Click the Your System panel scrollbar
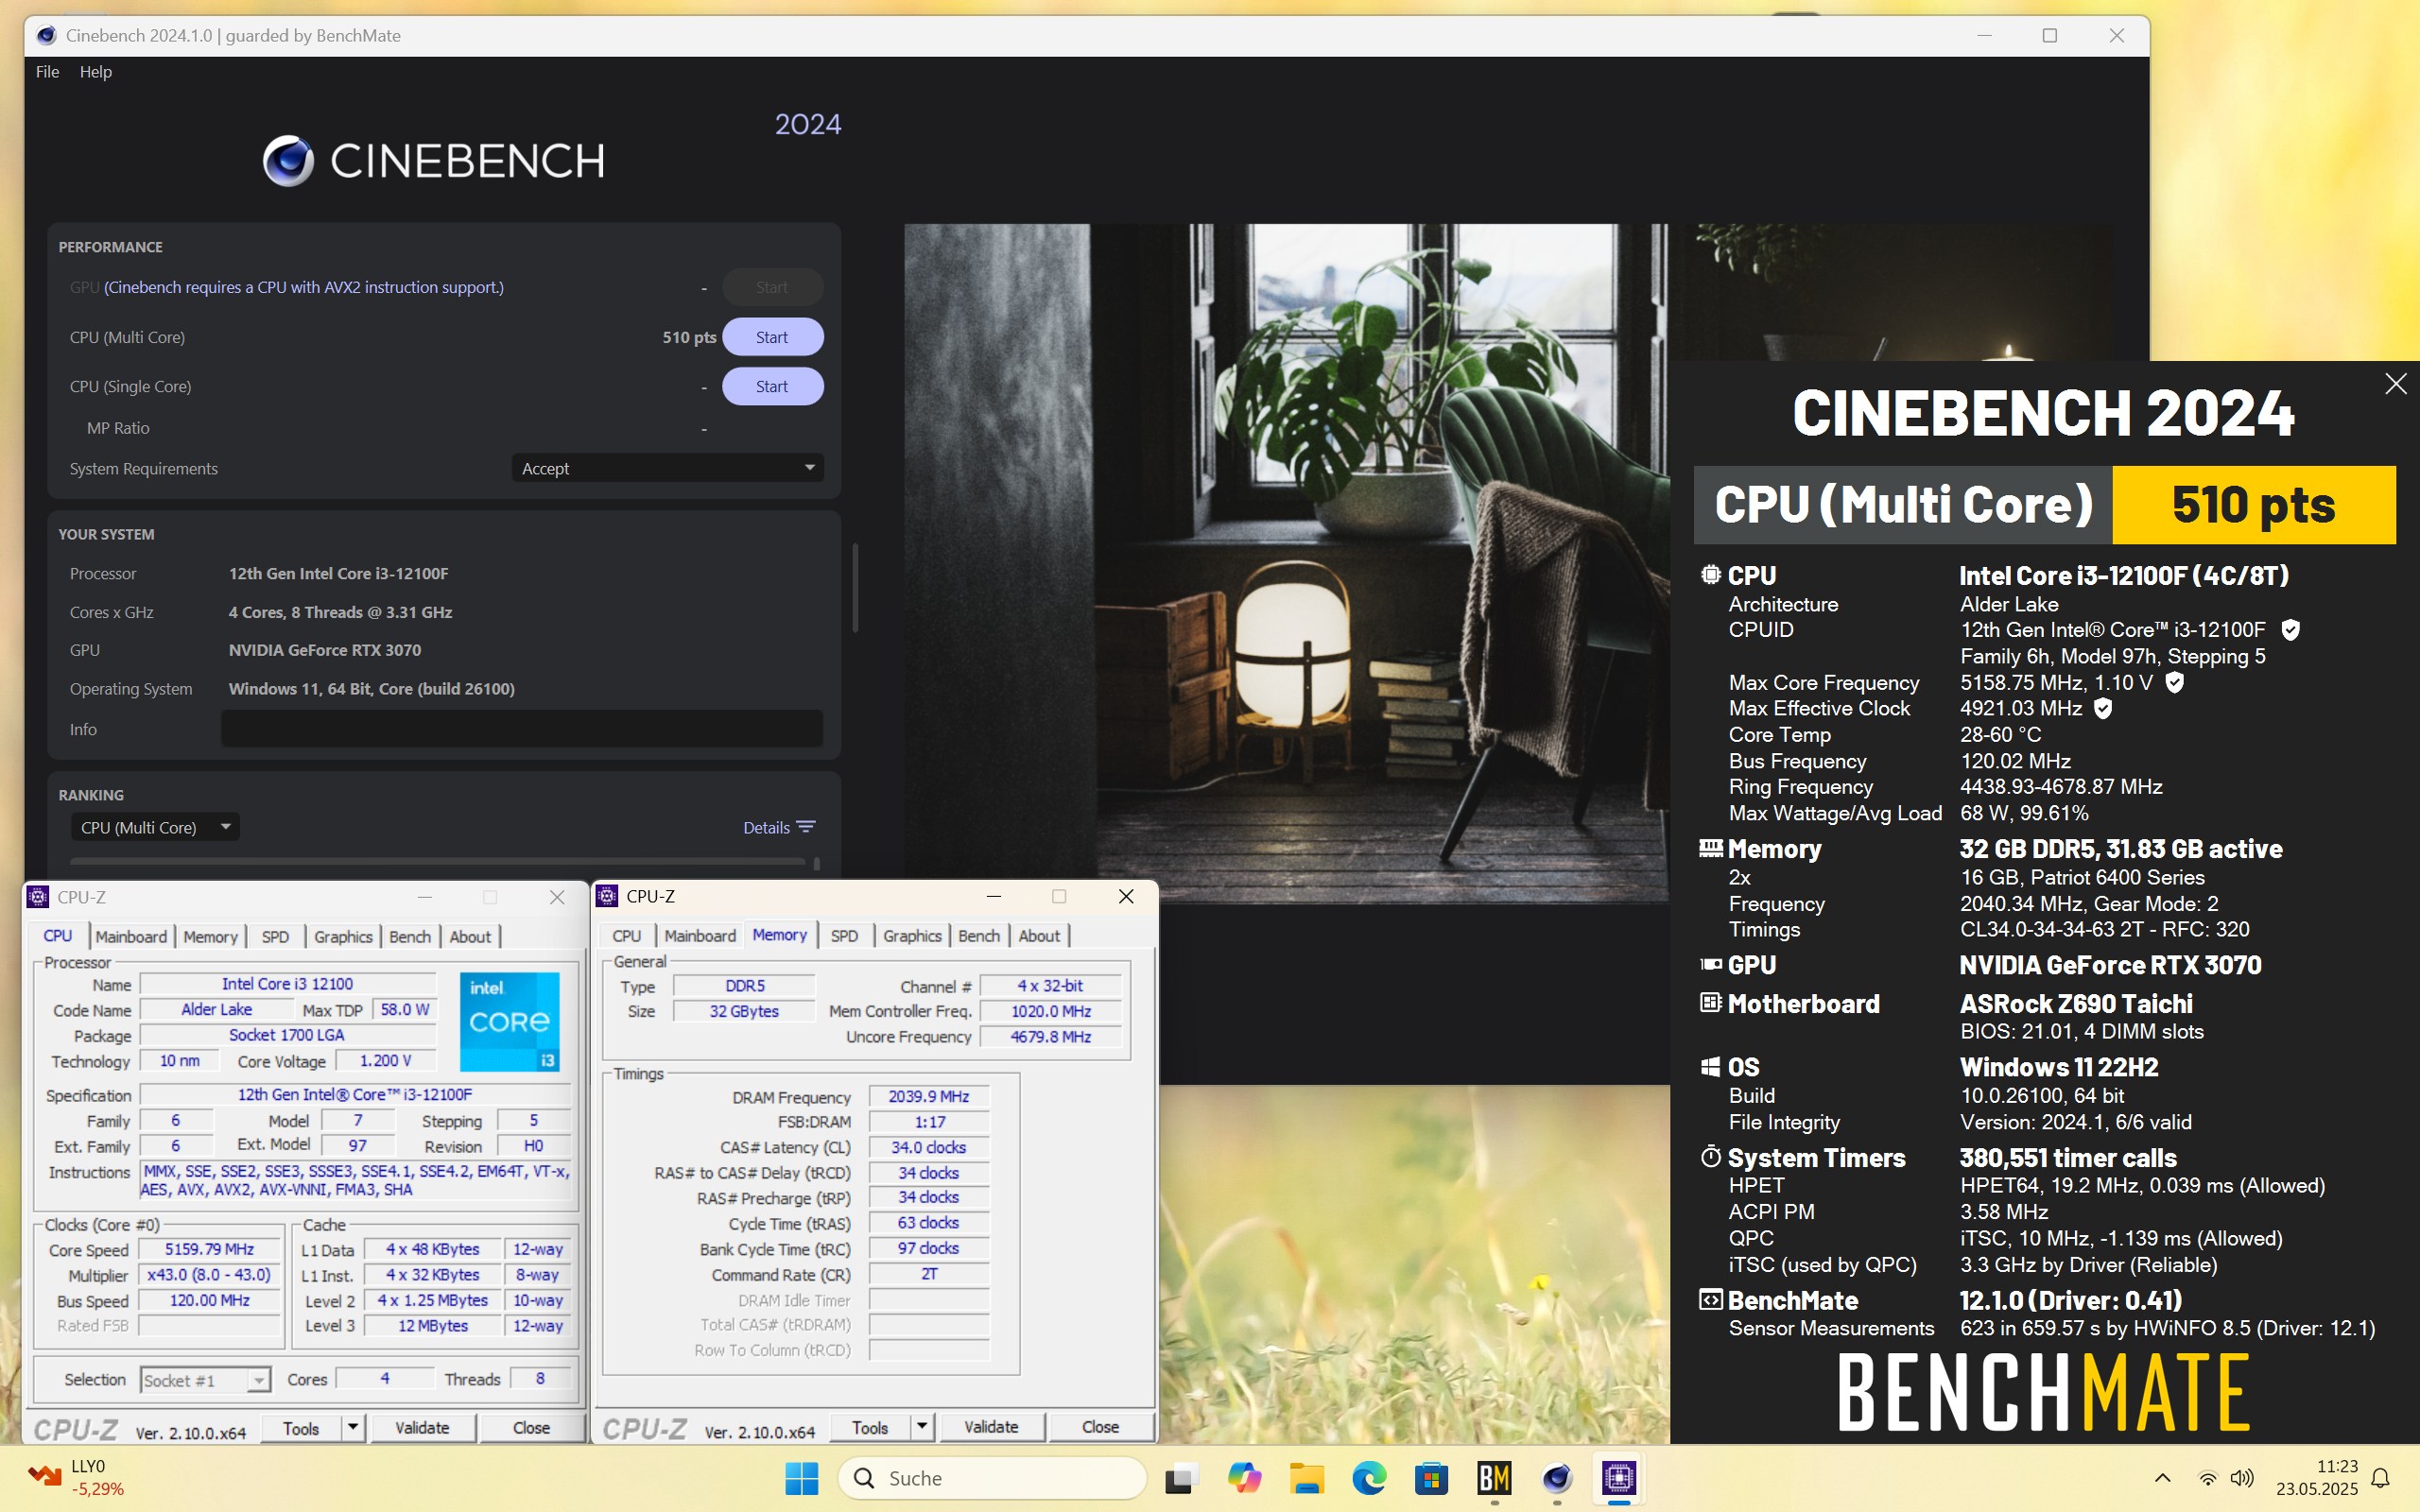This screenshot has height=1512, width=2420. click(x=855, y=588)
